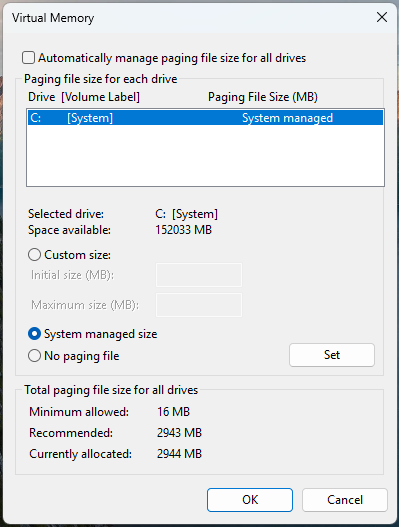Click the 'Paging File Size (MB)' column header

[x=263, y=97]
